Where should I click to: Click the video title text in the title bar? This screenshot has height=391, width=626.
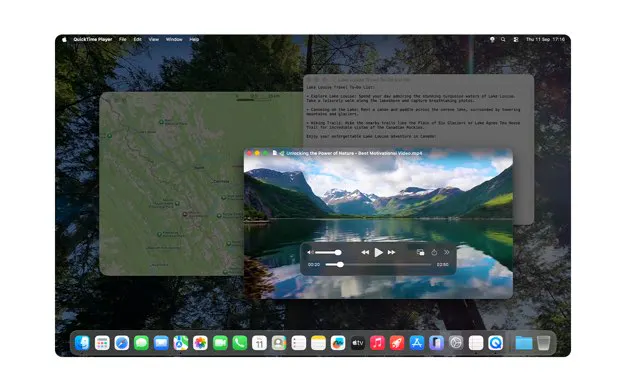pos(354,153)
